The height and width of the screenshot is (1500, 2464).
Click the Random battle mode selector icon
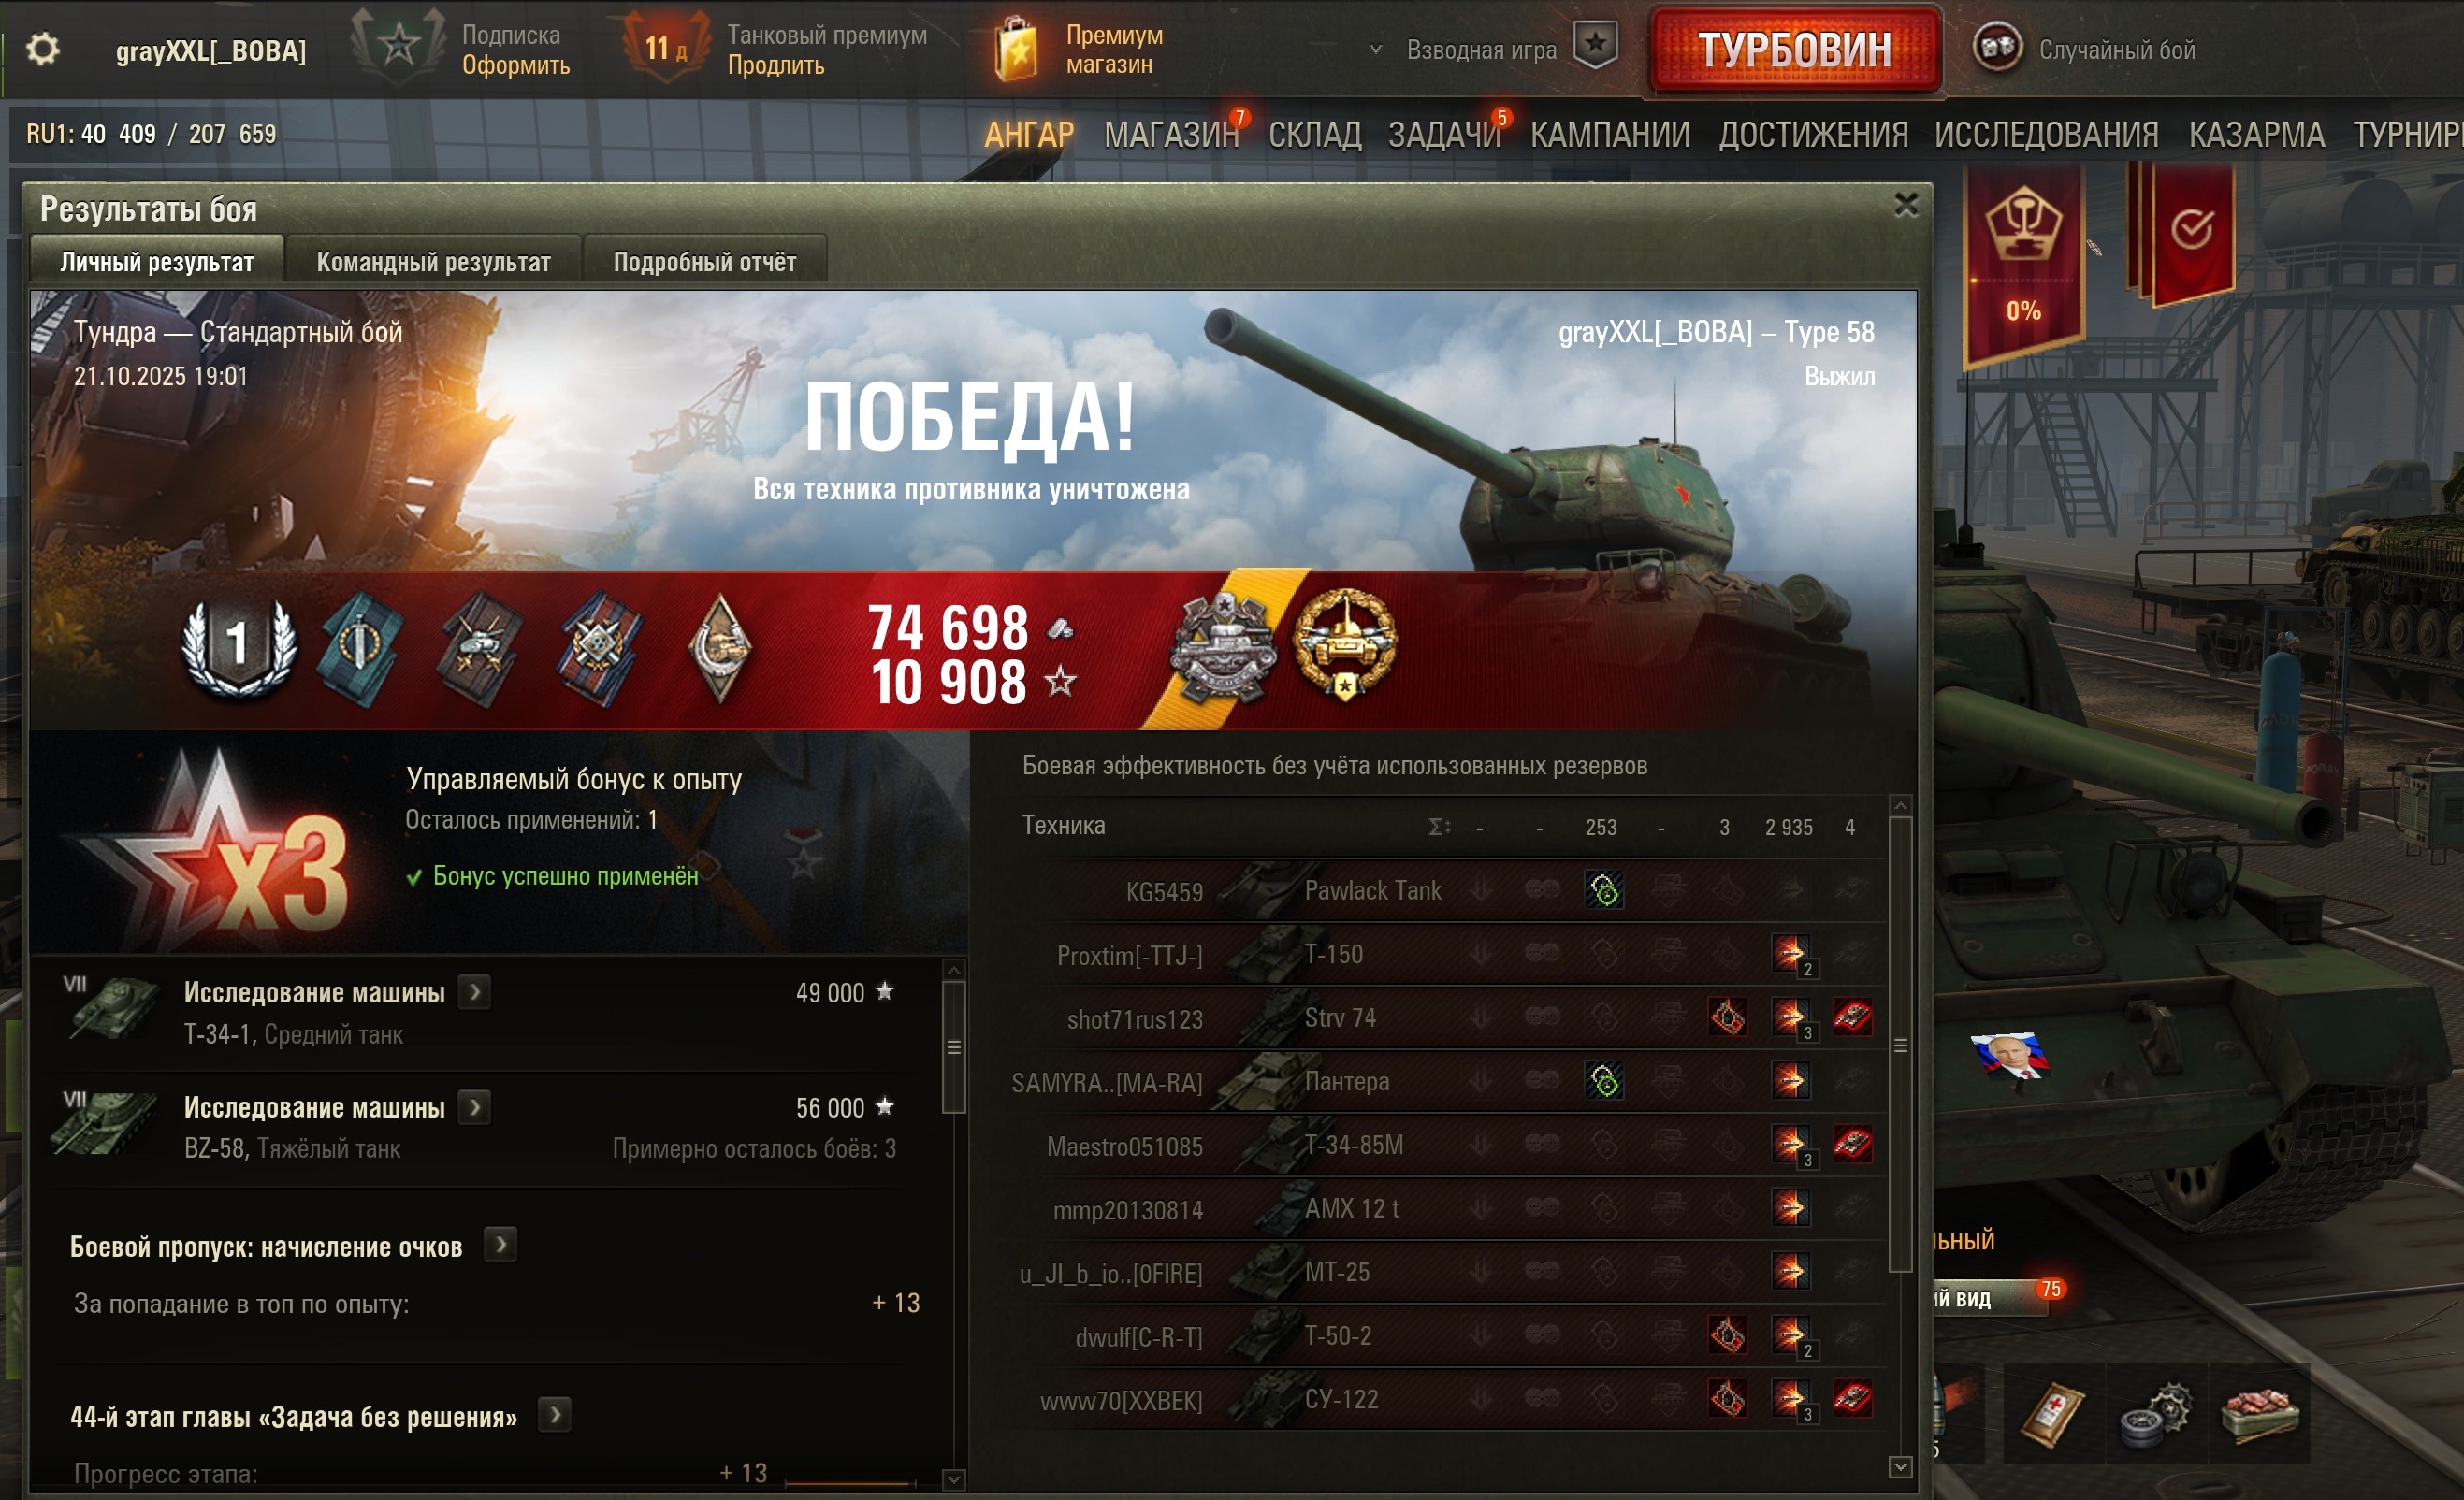point(1997,48)
